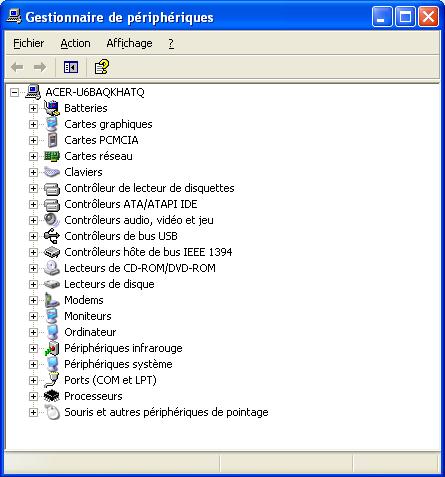445x477 pixels.
Task: Click the Moniteurs monitor icon
Action: (x=52, y=316)
